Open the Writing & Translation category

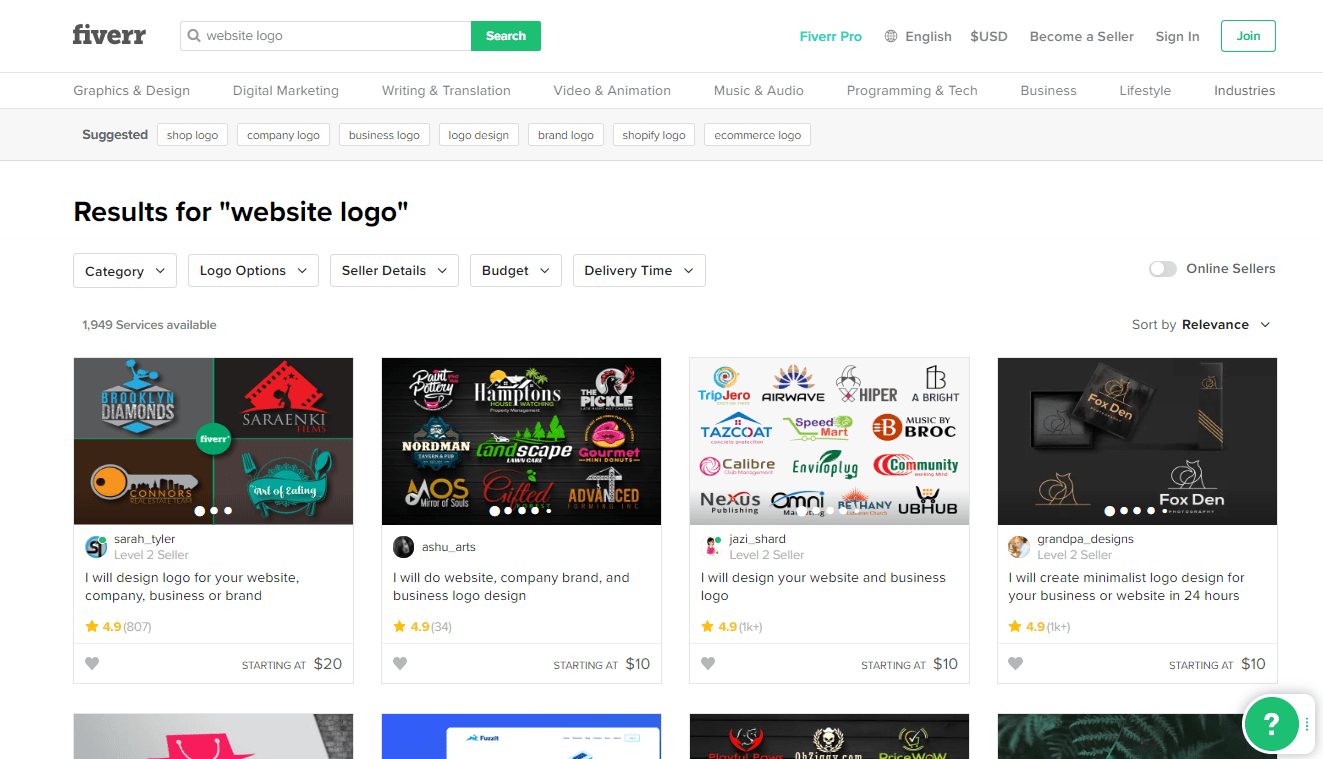click(x=446, y=90)
